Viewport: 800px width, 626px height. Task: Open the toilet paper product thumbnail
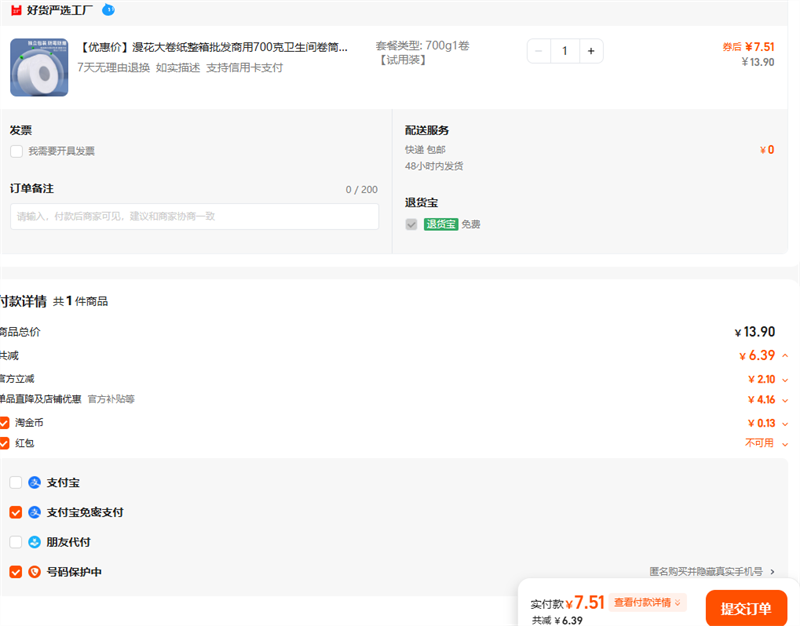[39, 67]
